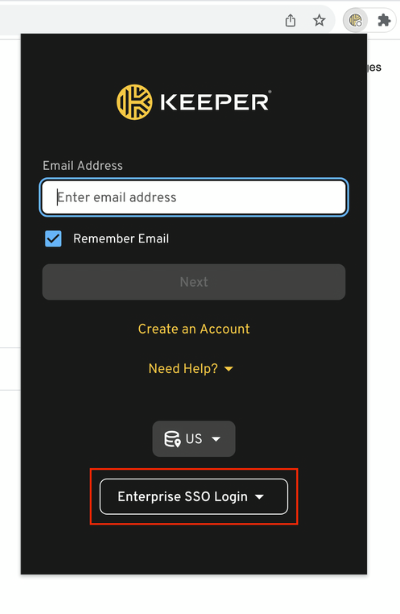Open the Enterprise SSO Login dropdown
This screenshot has height=614, width=400.
pyautogui.click(x=194, y=497)
